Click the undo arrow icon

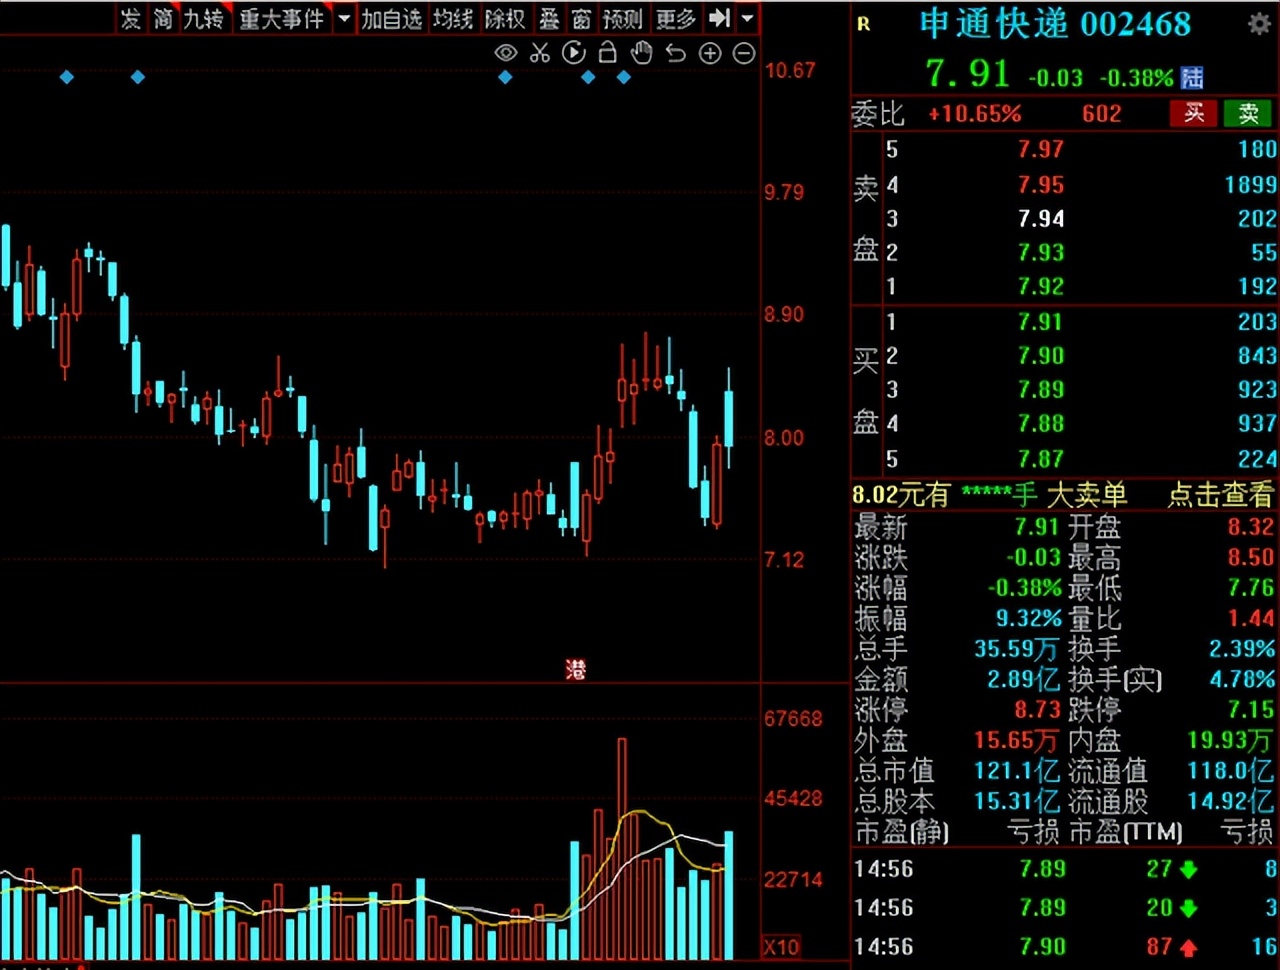675,52
